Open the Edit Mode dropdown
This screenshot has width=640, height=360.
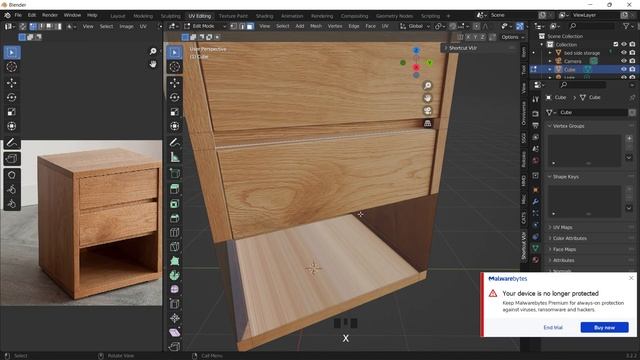[205, 26]
